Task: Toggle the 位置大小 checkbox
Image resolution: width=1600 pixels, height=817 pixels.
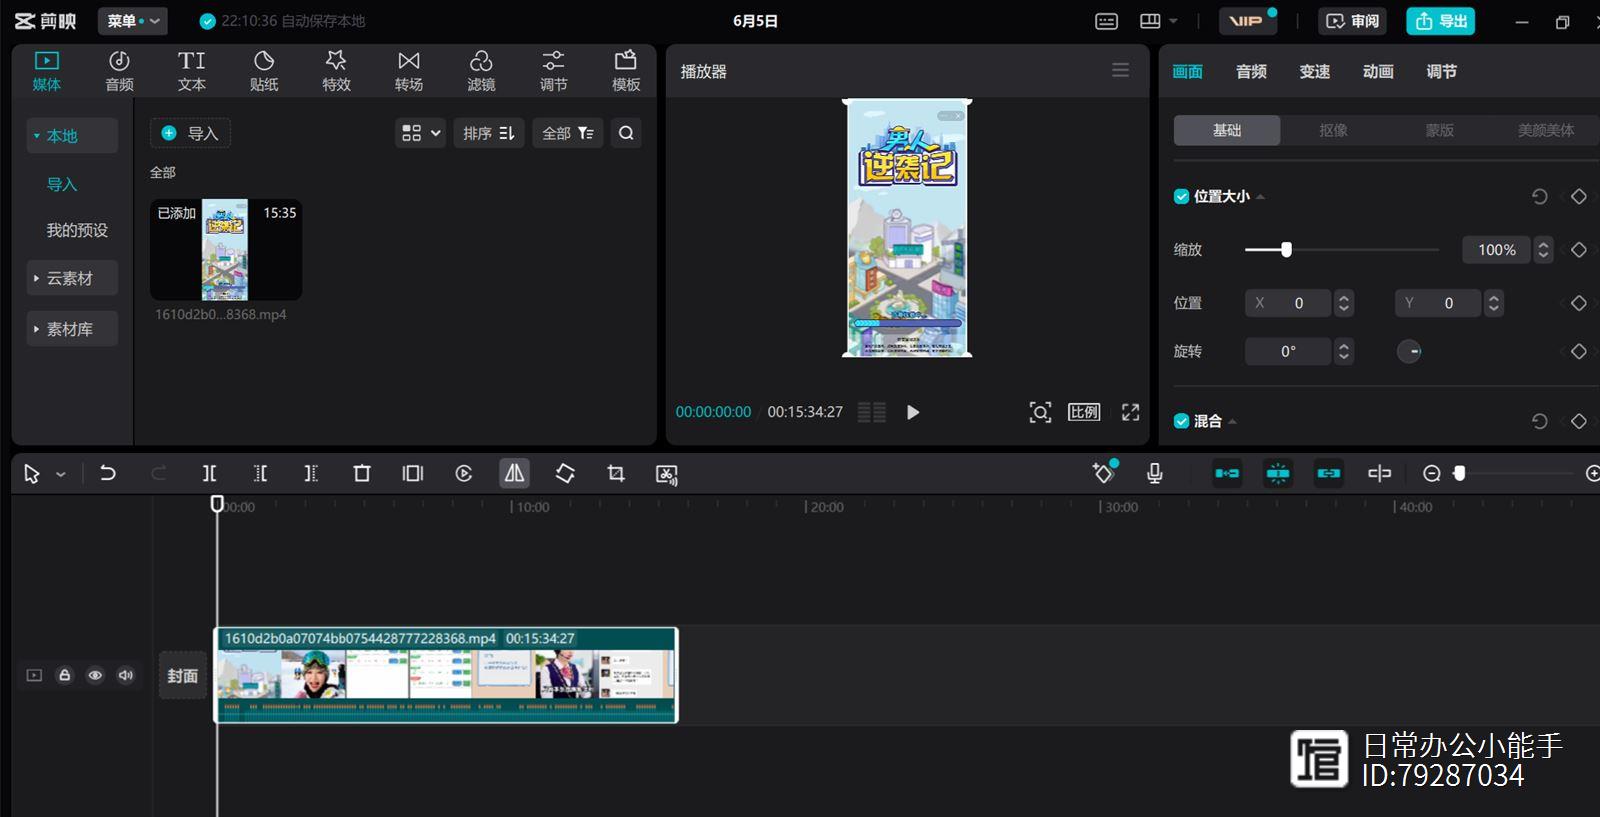Action: 1181,197
